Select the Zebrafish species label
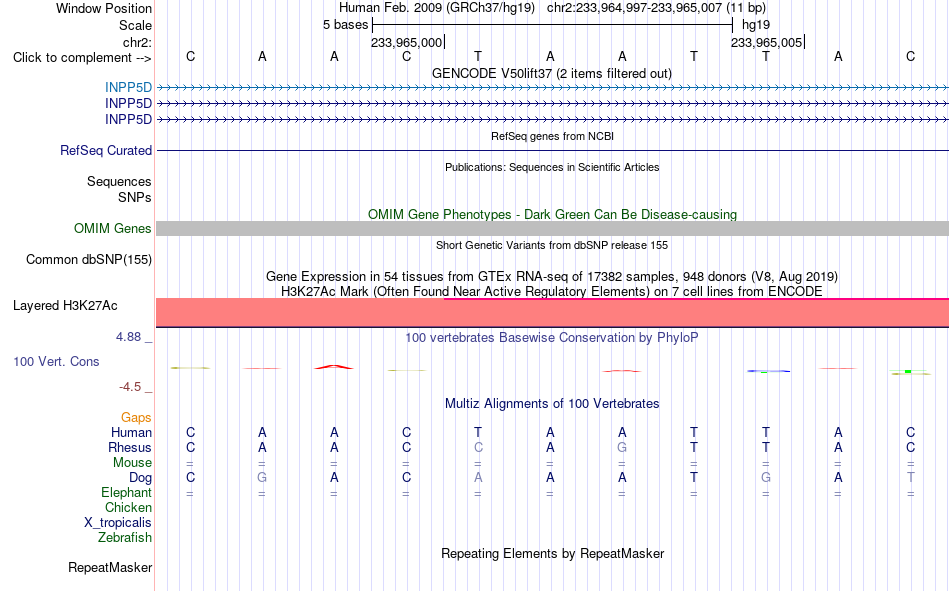This screenshot has height=591, width=950. pyautogui.click(x=125, y=537)
